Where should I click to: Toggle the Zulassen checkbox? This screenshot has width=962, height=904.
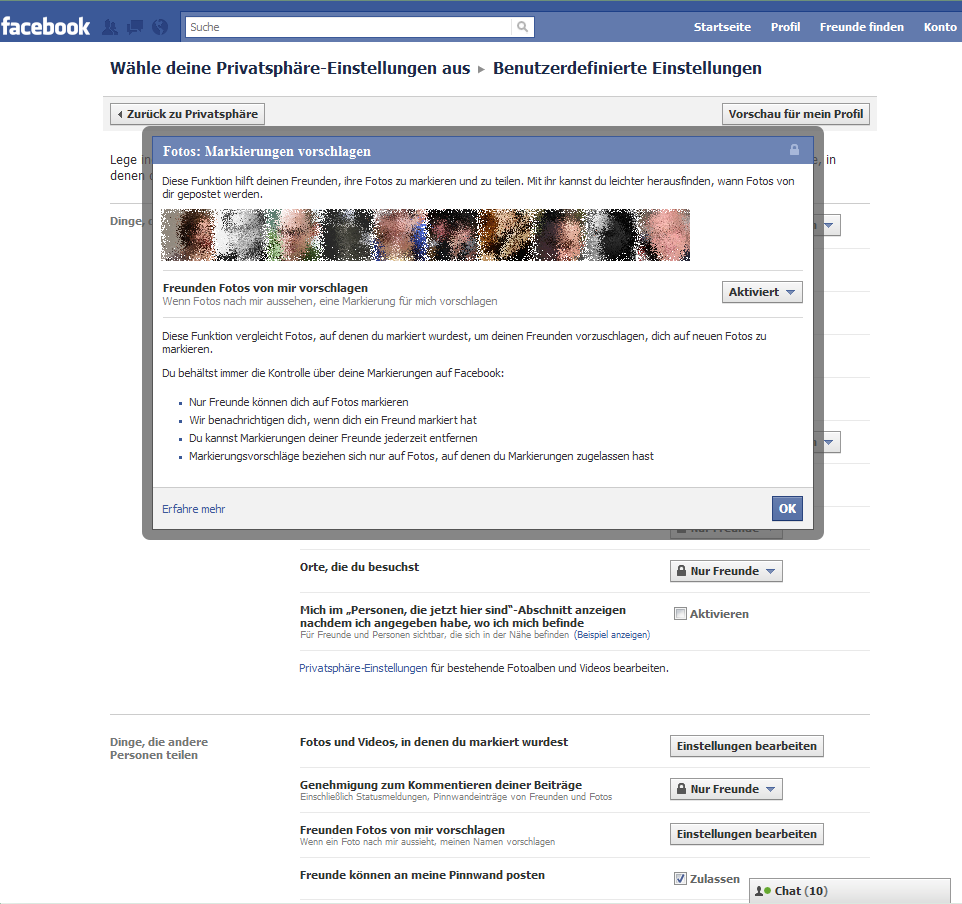pos(680,878)
